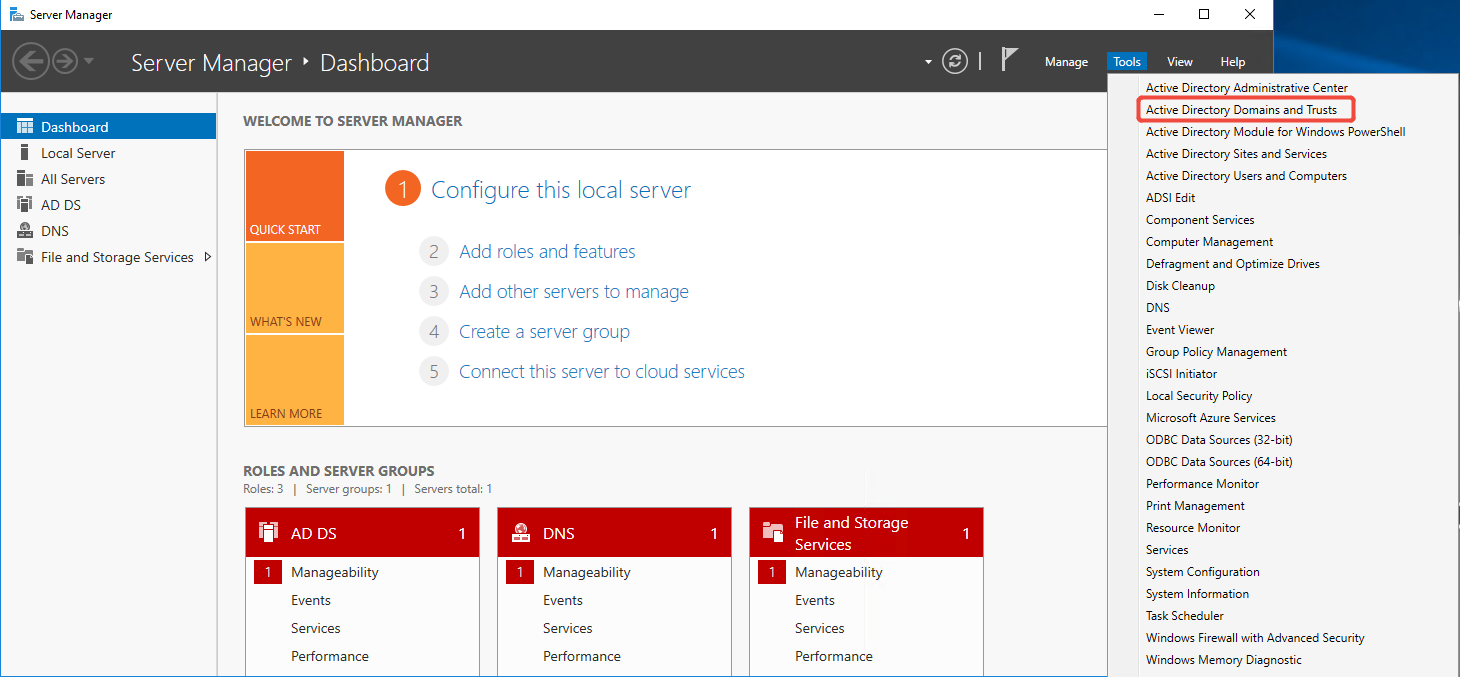Click Configure this local server link
The width and height of the screenshot is (1460, 677).
561,190
